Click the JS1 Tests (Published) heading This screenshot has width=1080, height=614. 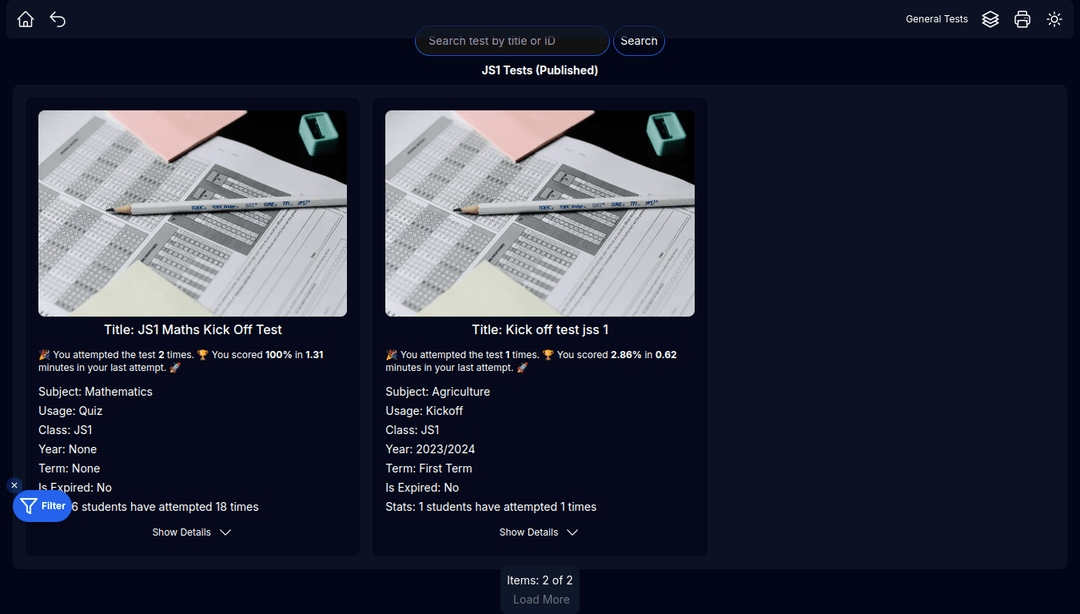pos(539,70)
